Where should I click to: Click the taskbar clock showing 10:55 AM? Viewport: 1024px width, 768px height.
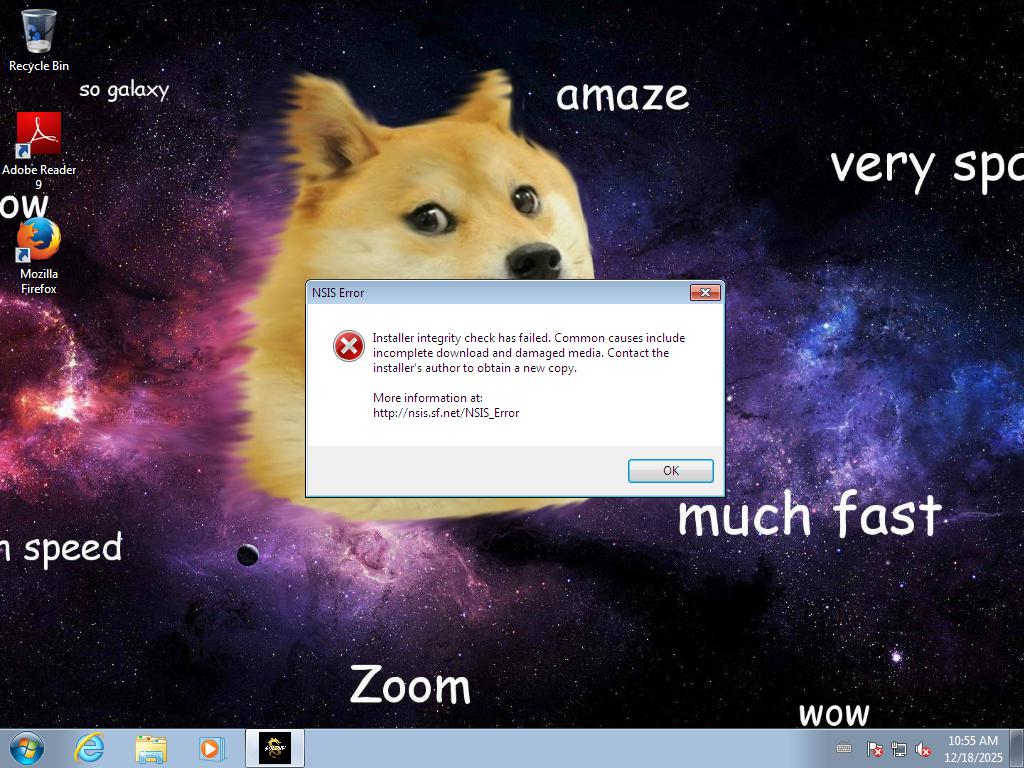[973, 748]
